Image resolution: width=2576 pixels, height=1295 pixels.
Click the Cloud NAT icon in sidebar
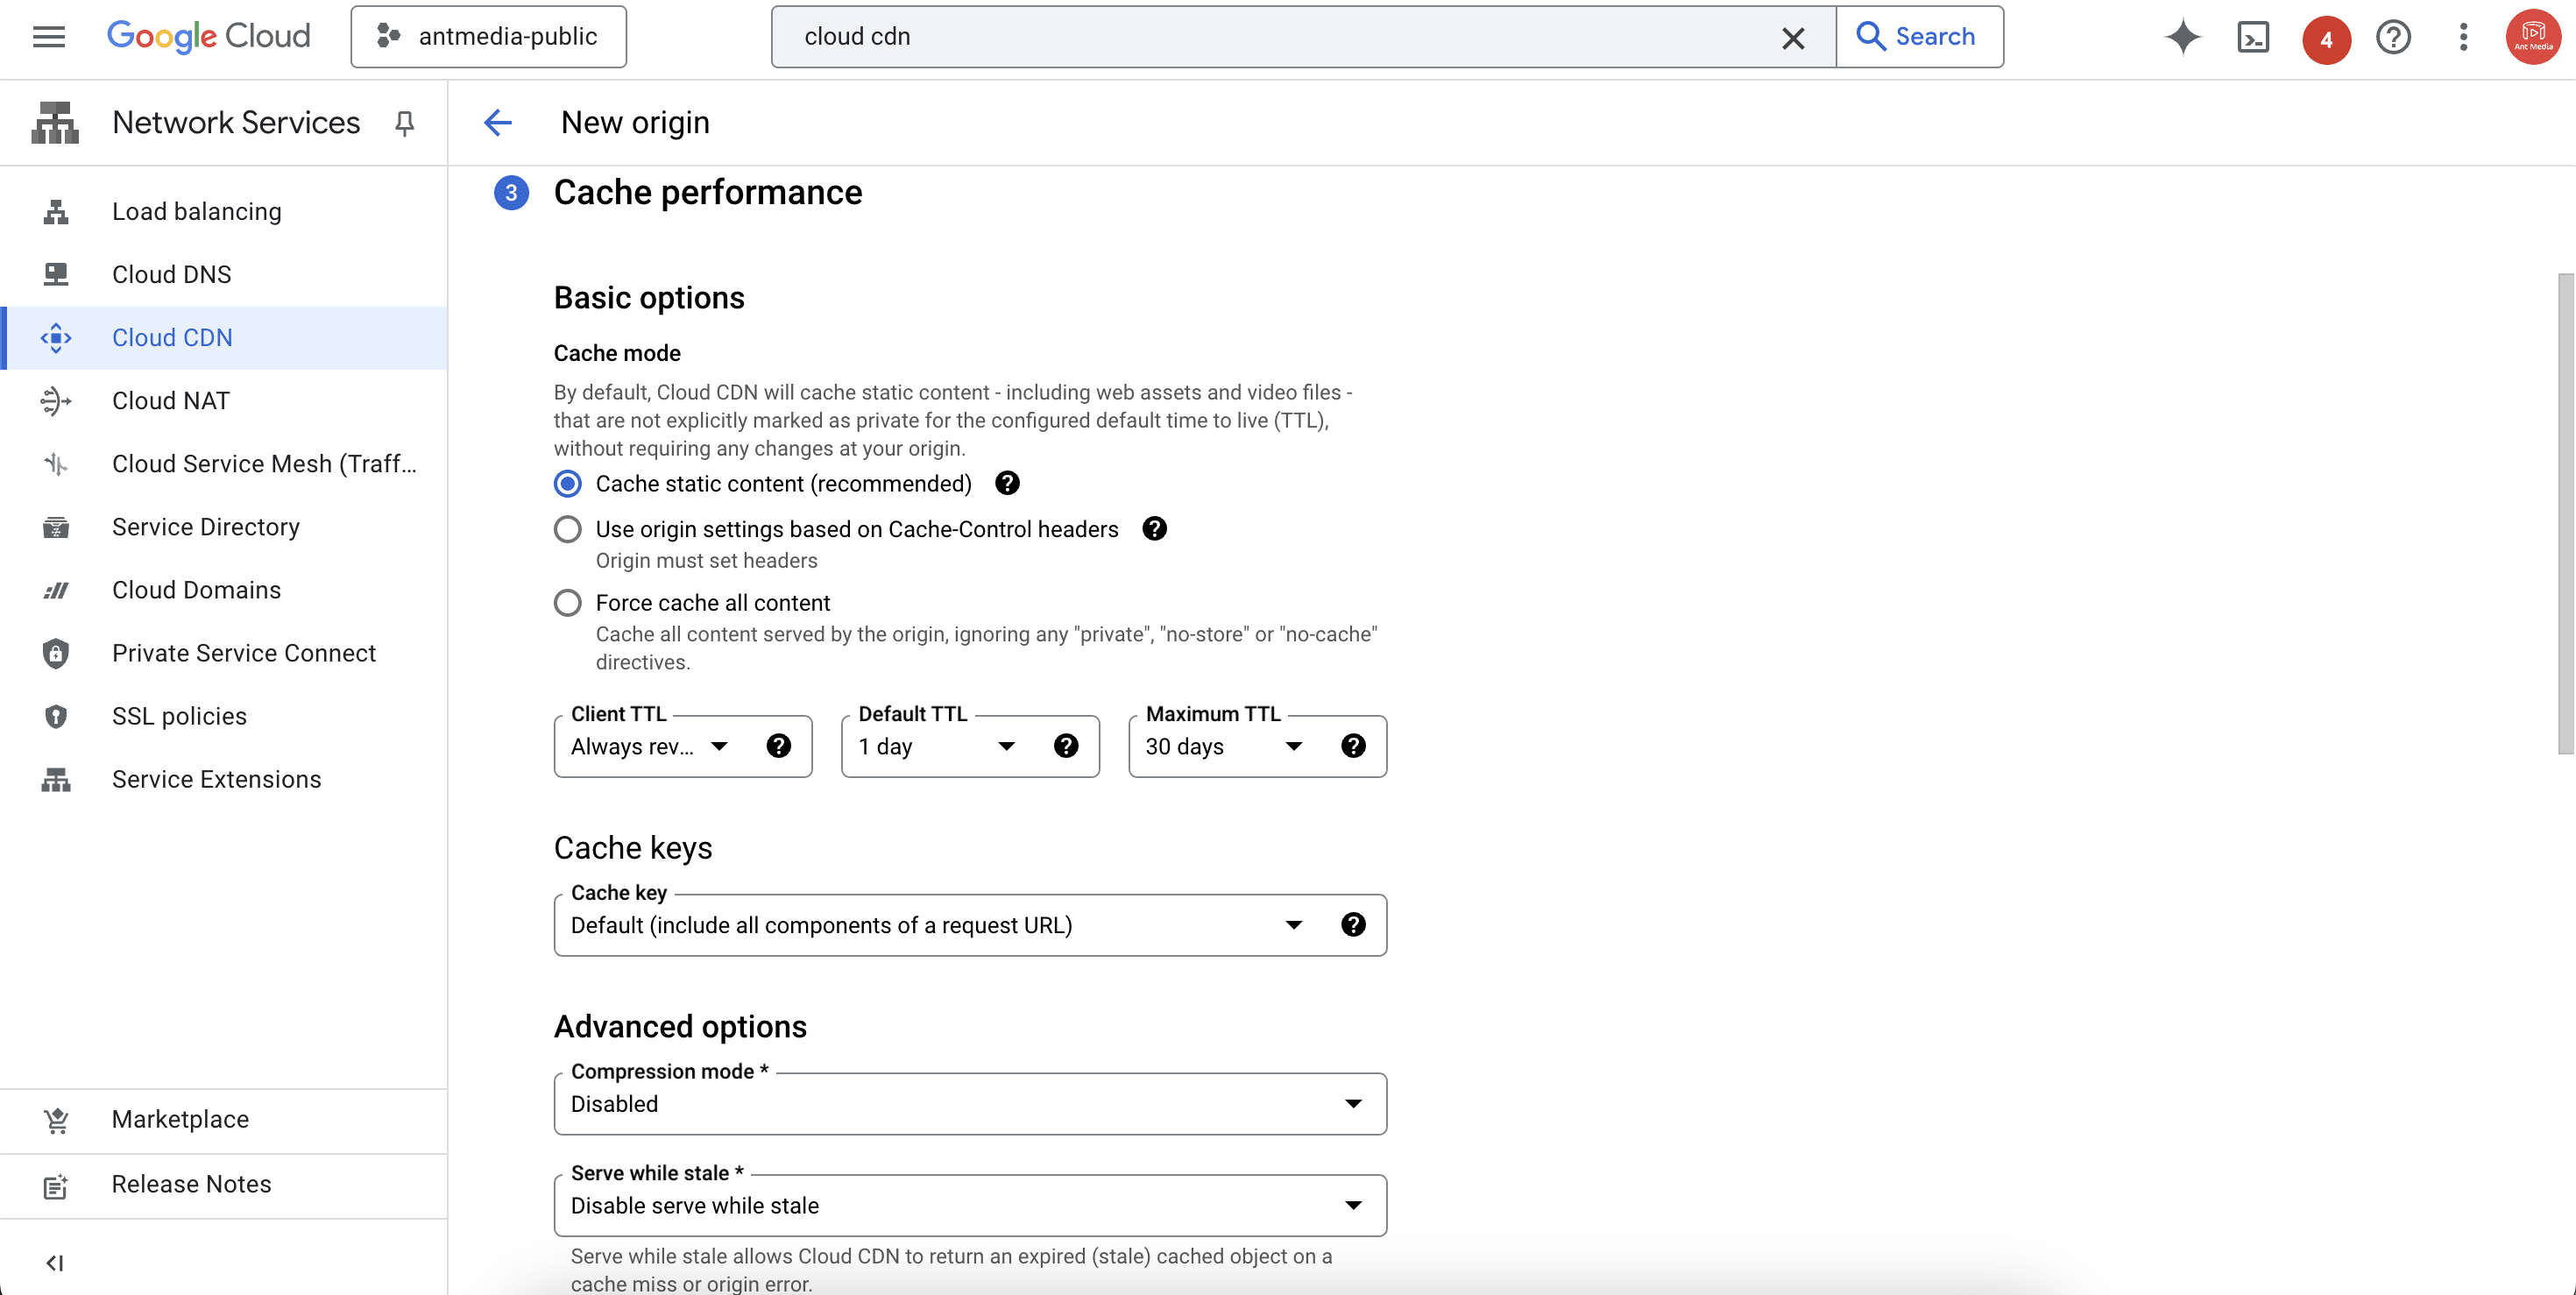tap(54, 401)
